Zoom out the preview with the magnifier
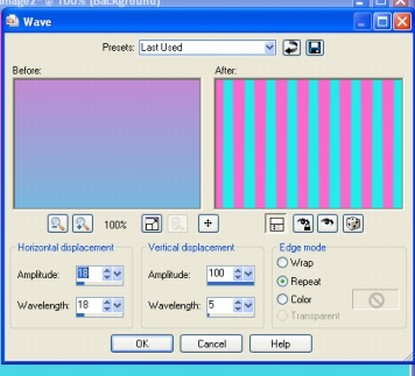Viewport: 415px width, 376px height. (58, 223)
